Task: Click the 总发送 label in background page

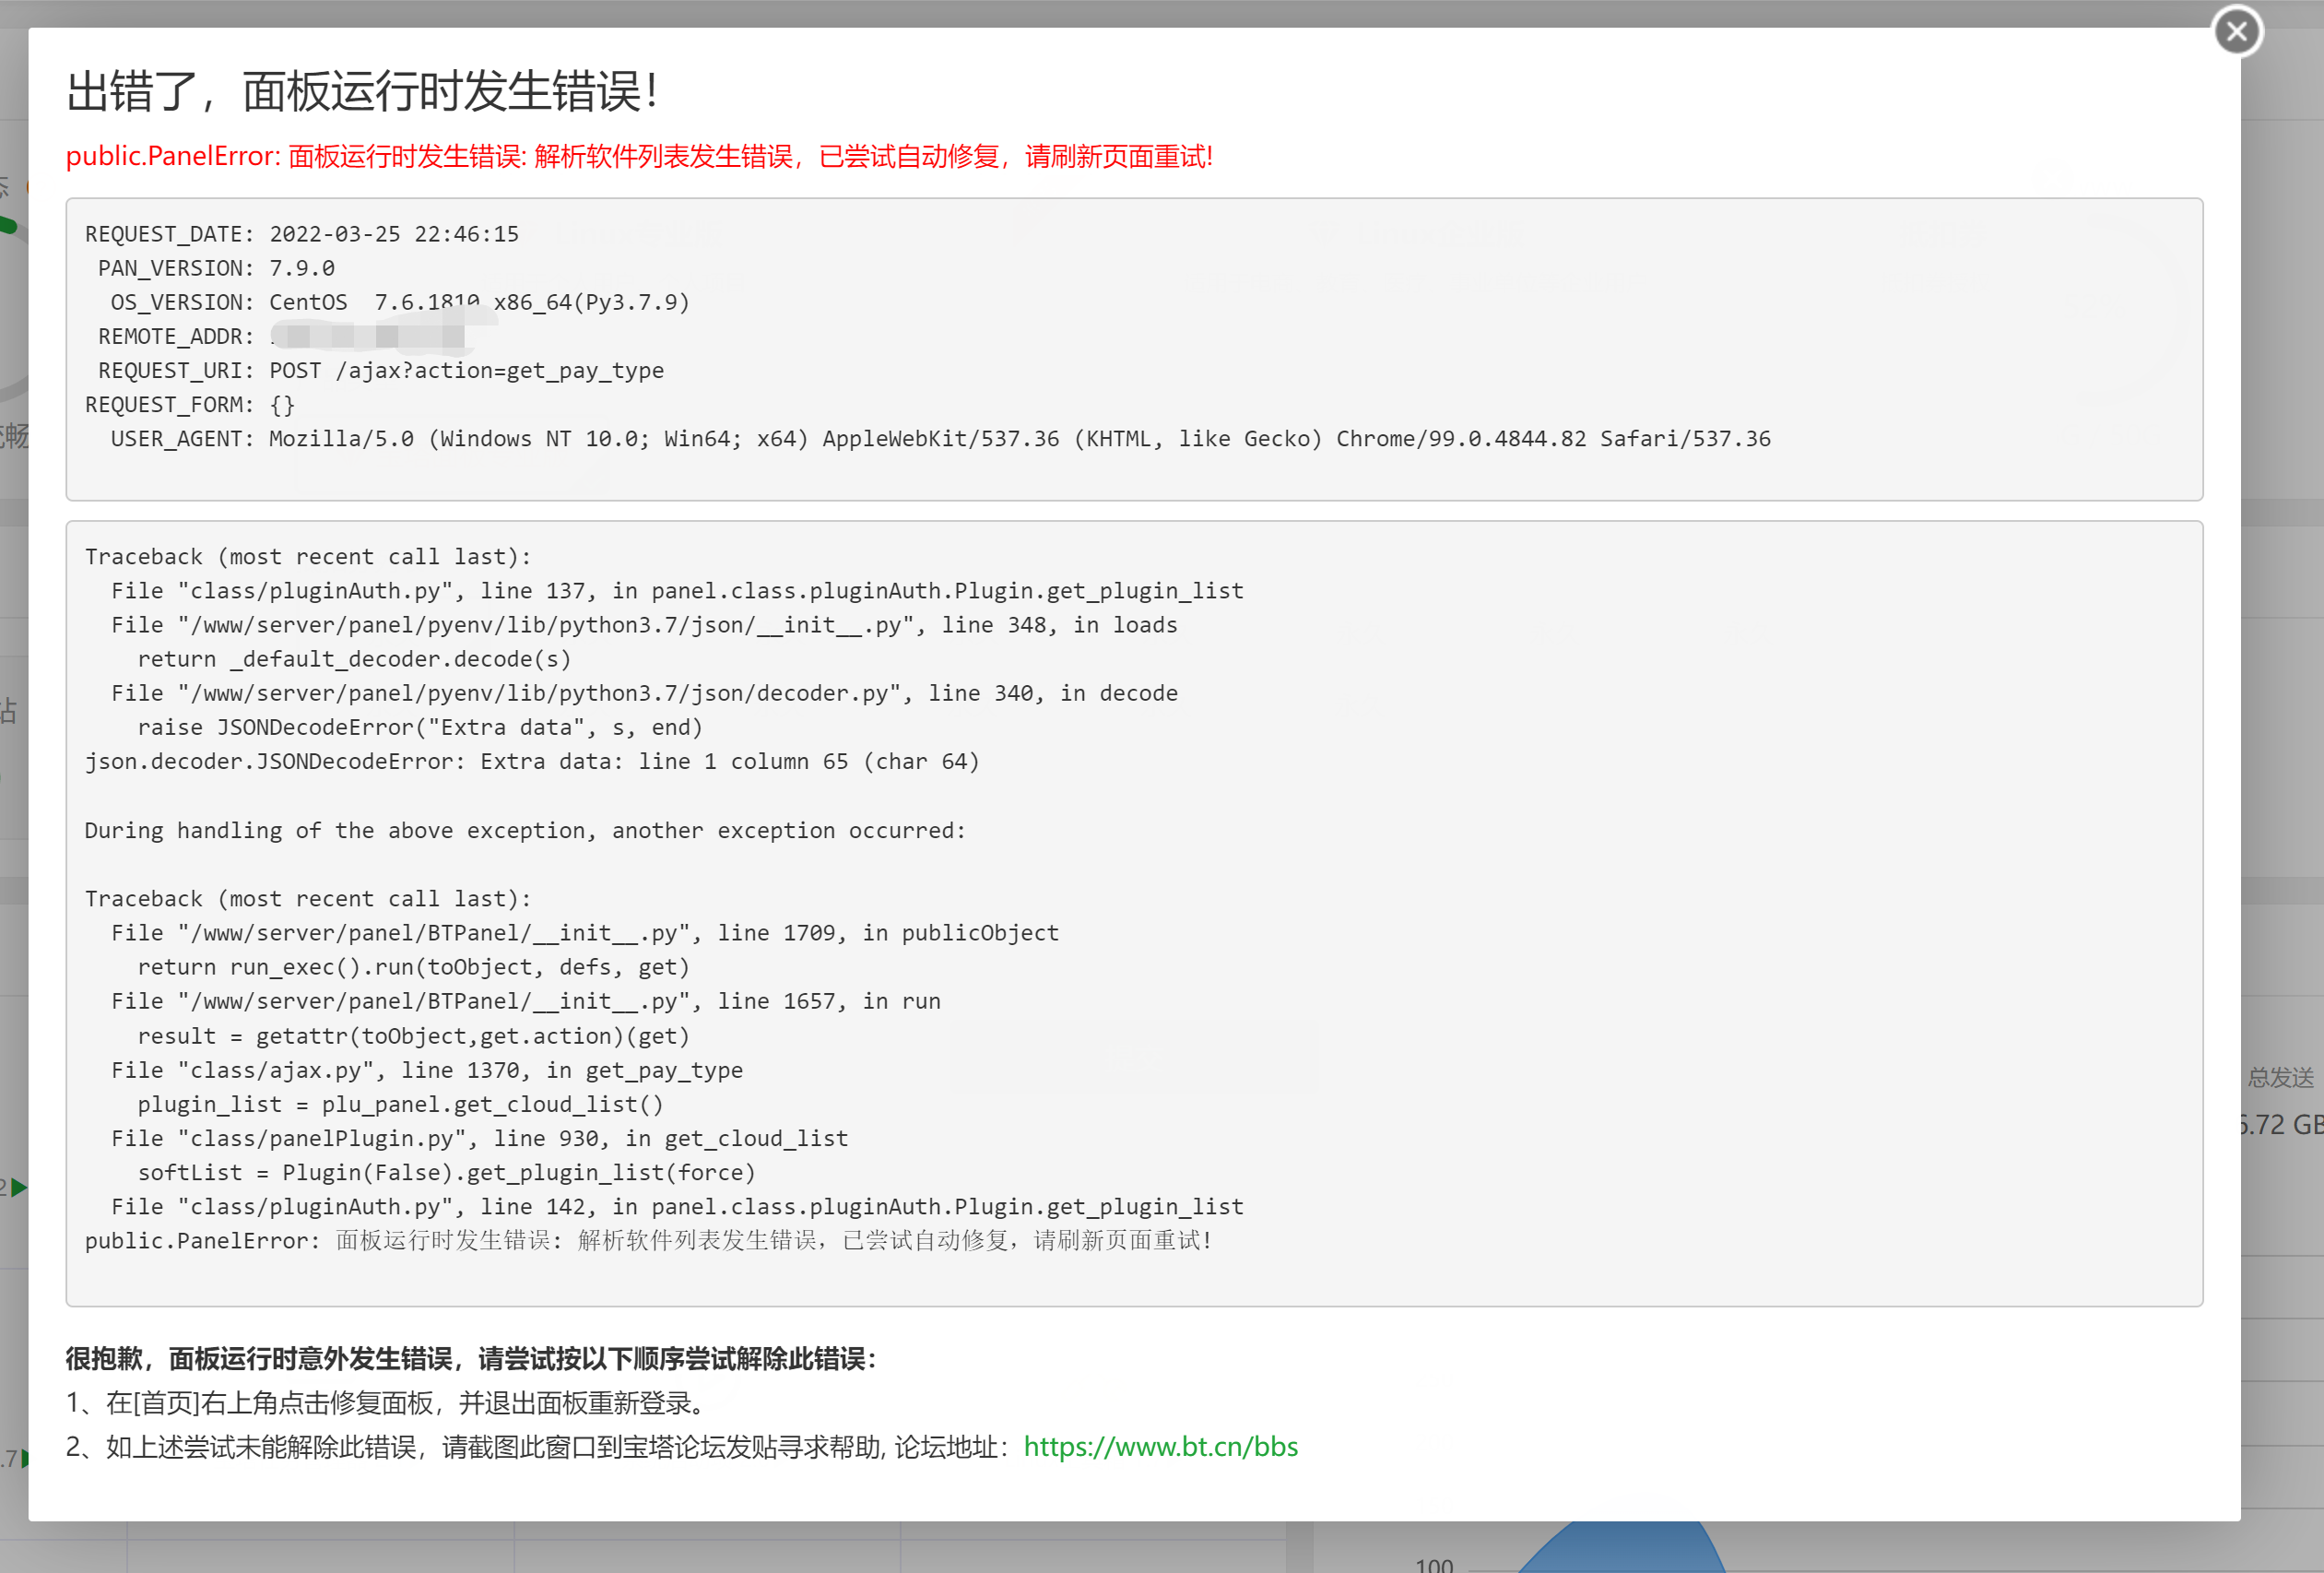Action: click(x=2281, y=1077)
